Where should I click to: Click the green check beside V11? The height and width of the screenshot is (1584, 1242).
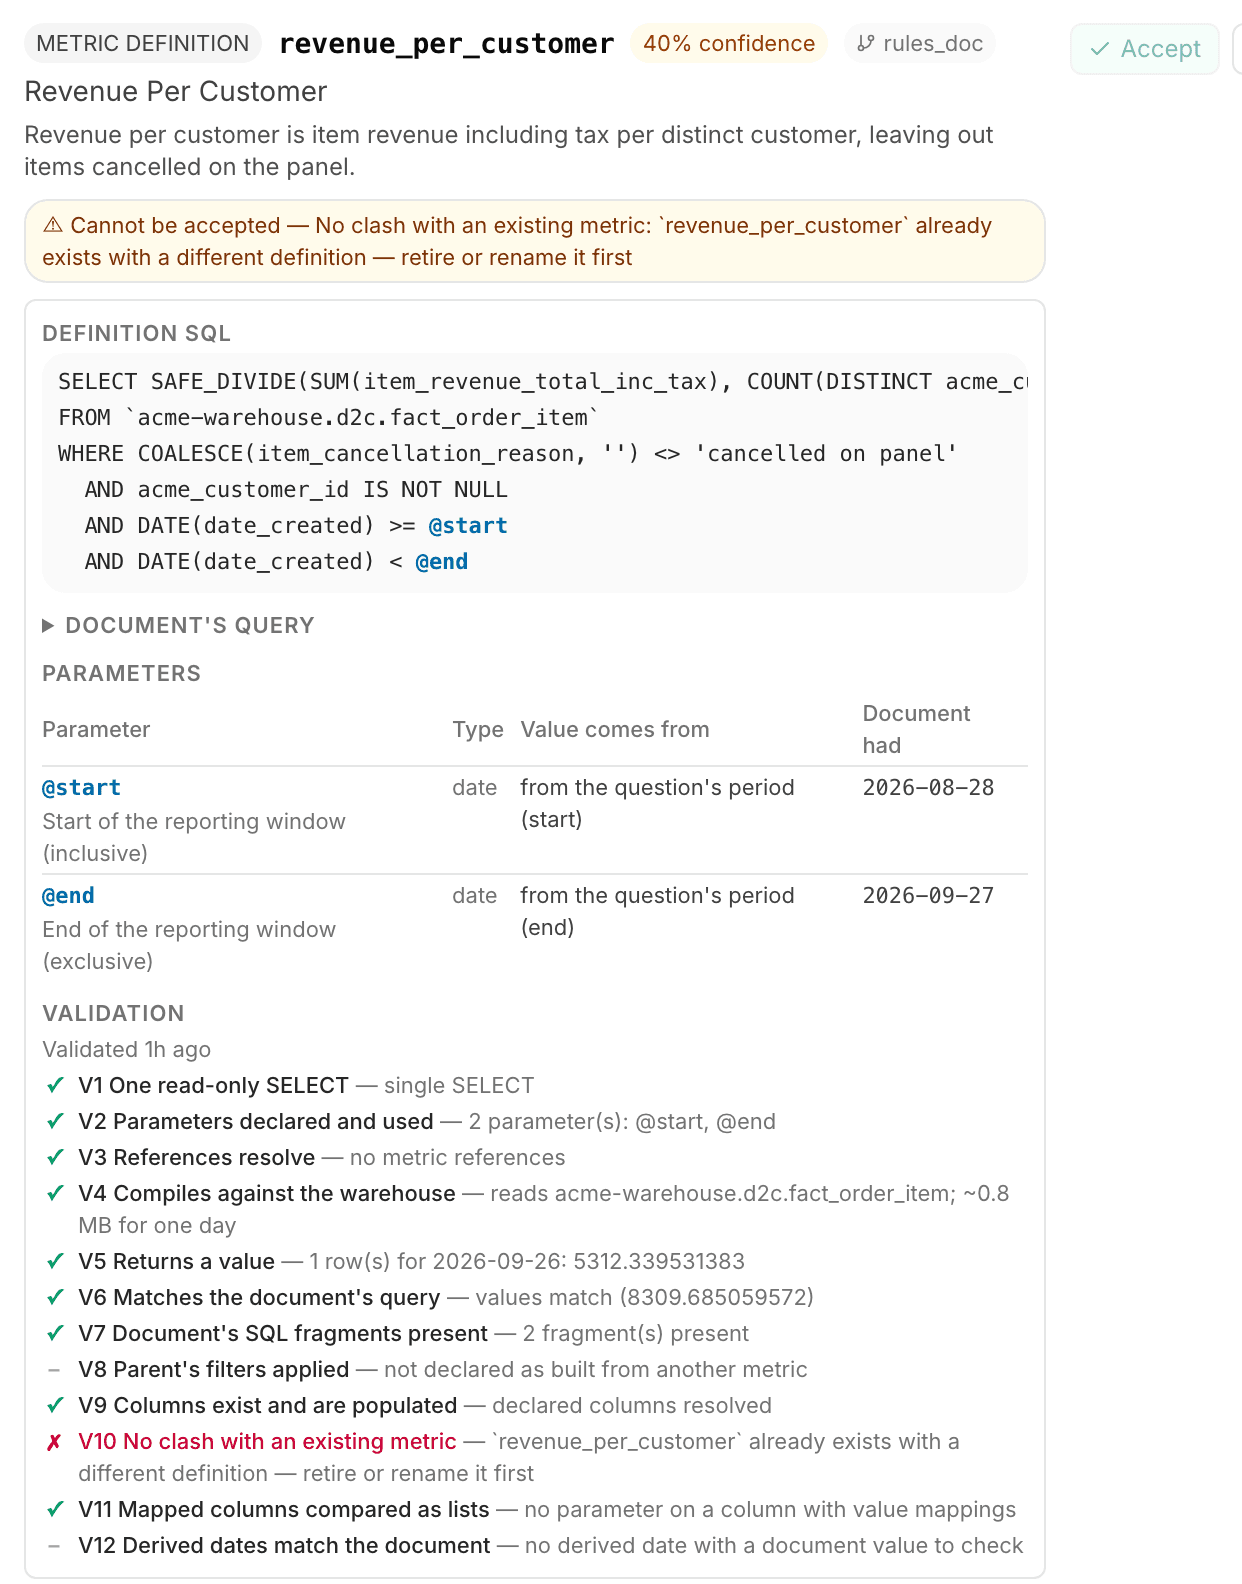point(56,1509)
